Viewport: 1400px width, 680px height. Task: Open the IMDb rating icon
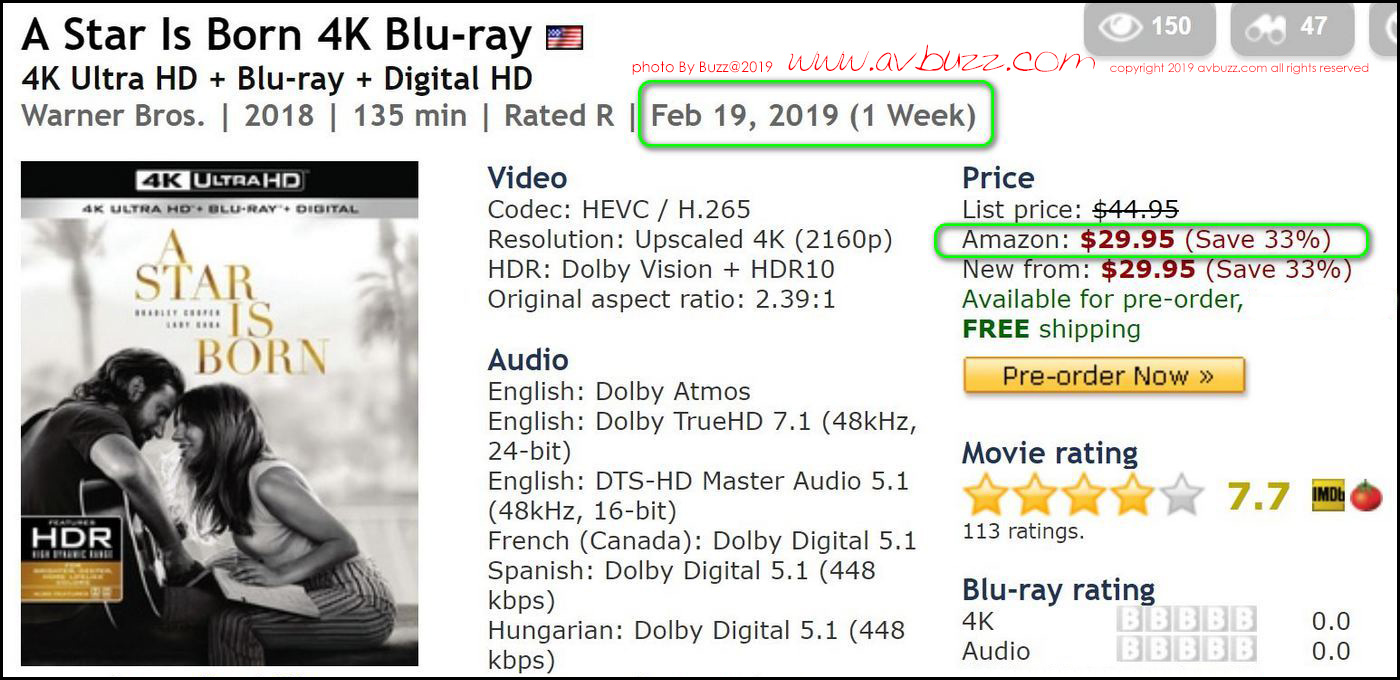click(x=1328, y=496)
